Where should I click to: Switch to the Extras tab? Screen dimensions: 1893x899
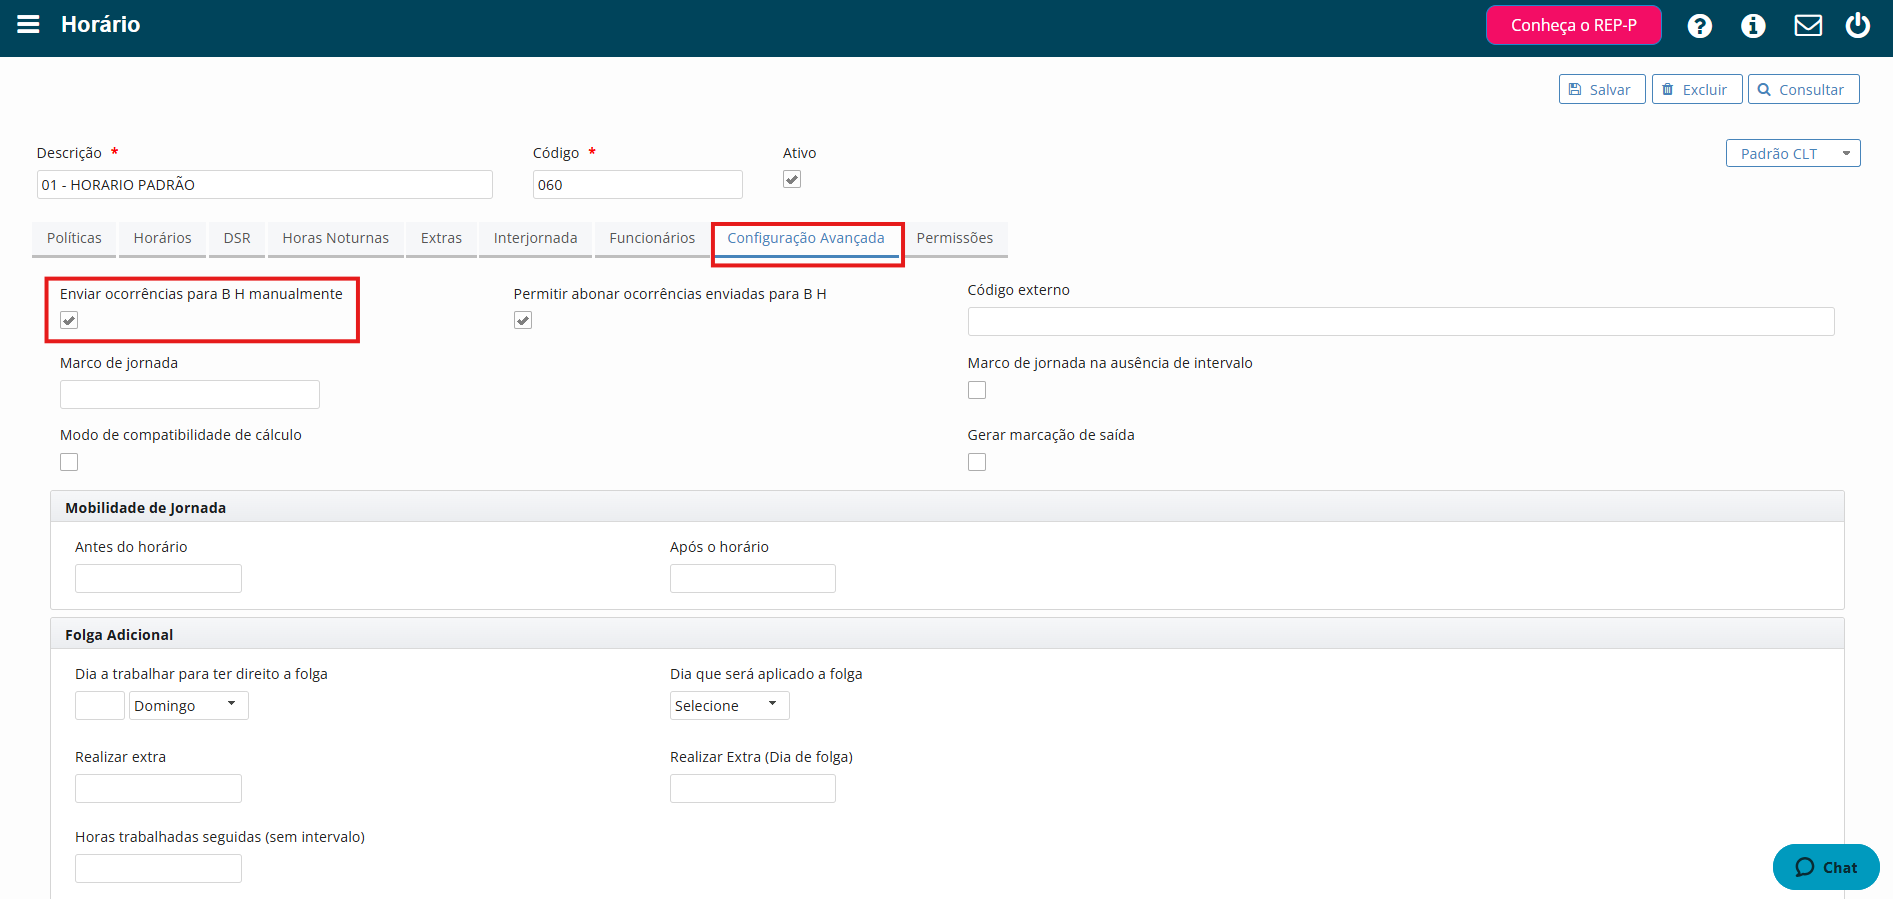click(441, 238)
